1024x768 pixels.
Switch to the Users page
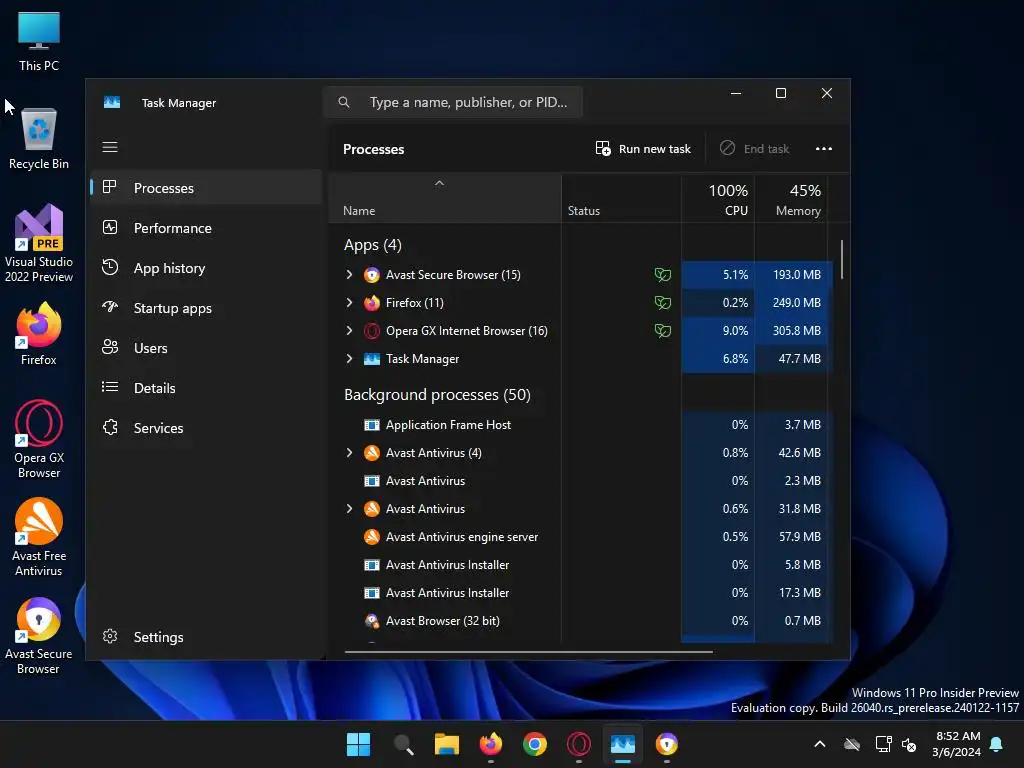(206, 348)
